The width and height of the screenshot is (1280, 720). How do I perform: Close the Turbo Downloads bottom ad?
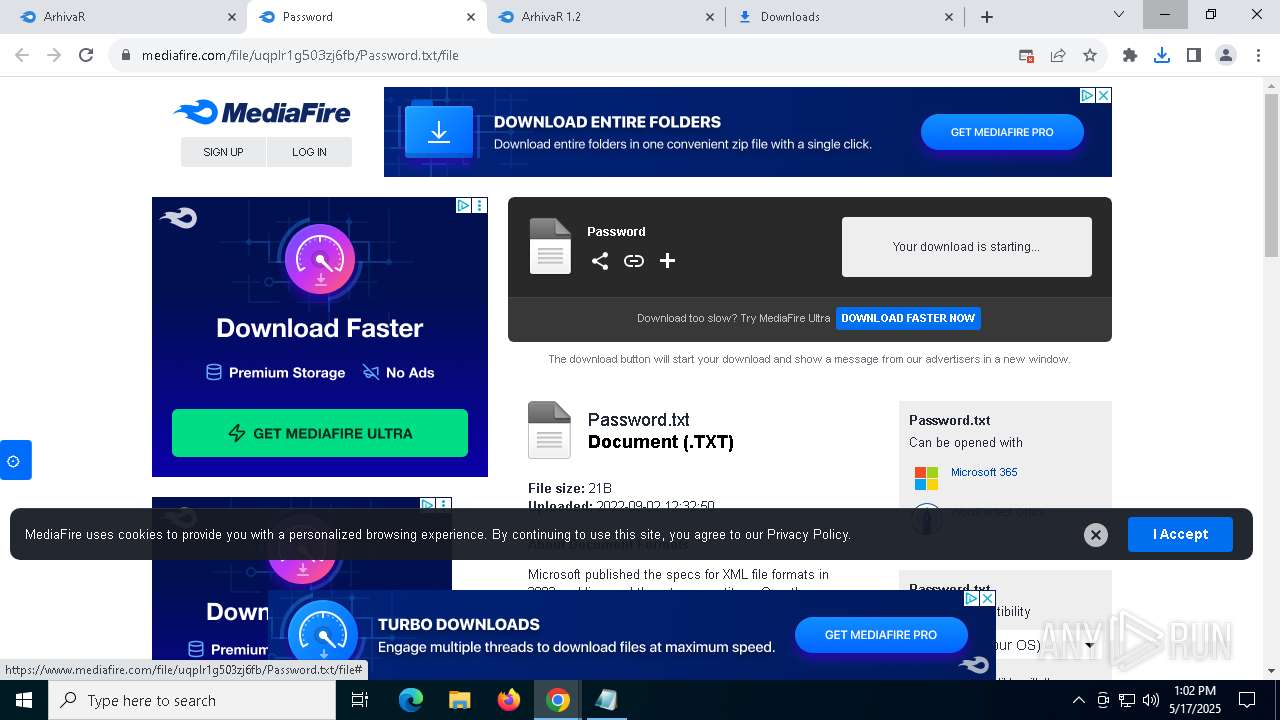pos(987,599)
